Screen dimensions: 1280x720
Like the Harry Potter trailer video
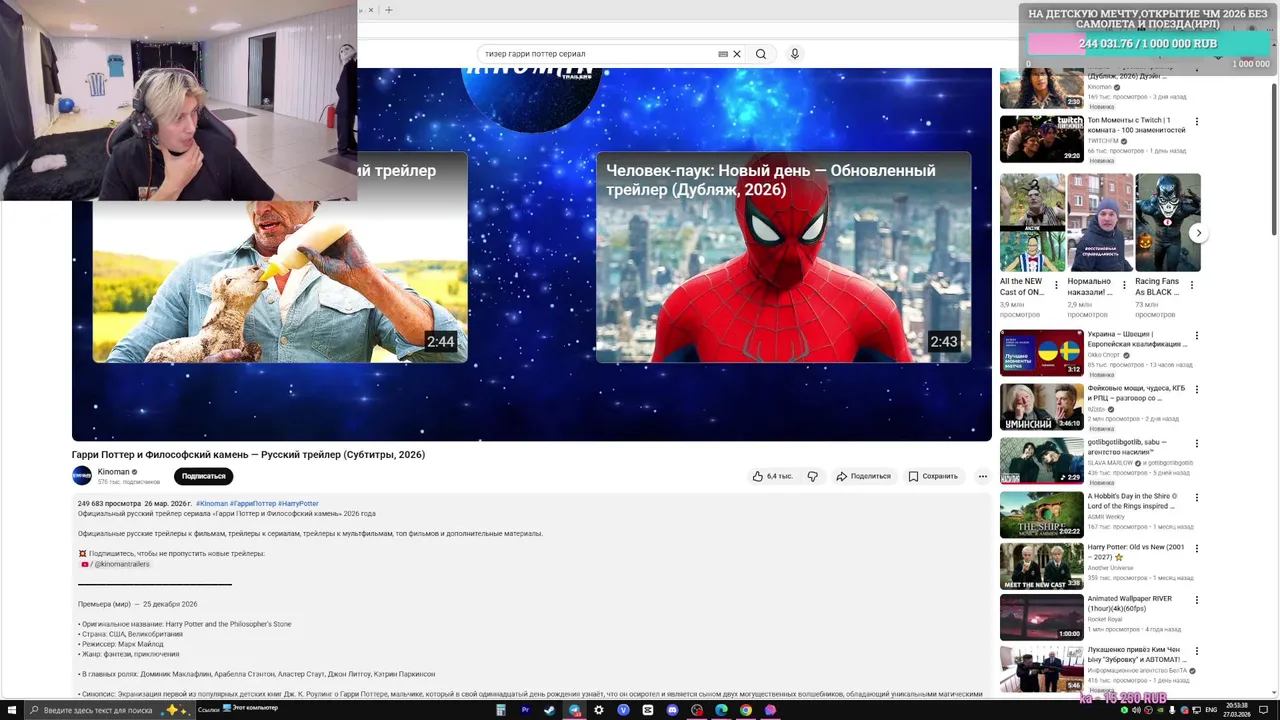(772, 476)
